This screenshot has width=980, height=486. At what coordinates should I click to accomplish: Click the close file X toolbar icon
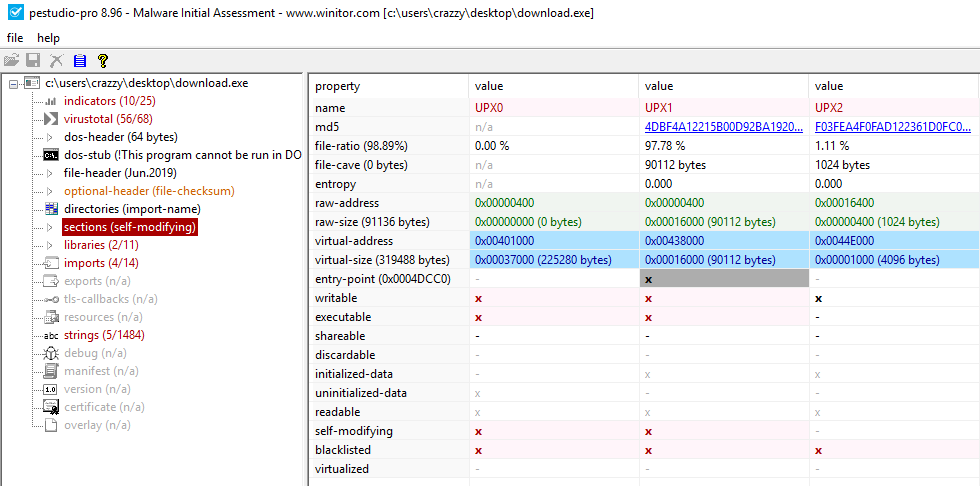tap(56, 61)
